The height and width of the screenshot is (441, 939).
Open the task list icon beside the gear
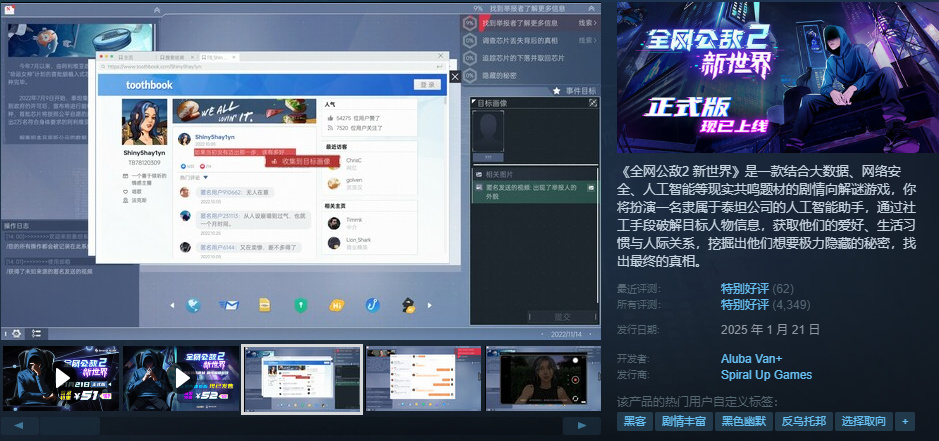[37, 334]
